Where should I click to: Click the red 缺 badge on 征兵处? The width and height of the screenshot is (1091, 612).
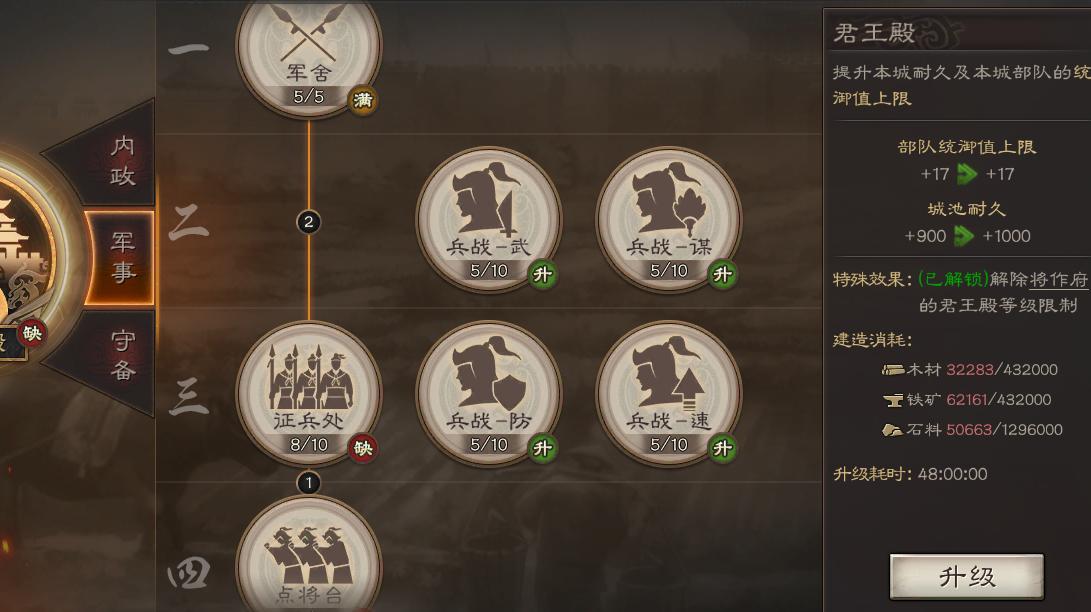click(363, 449)
